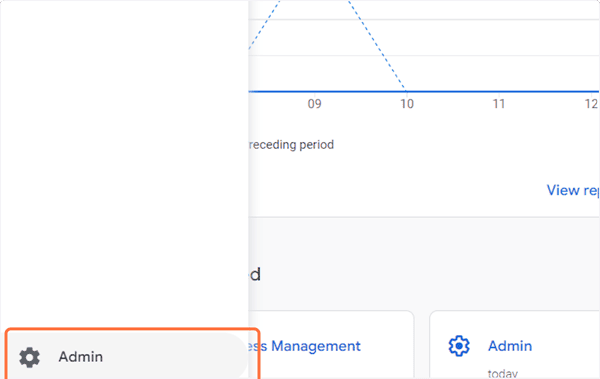Open the blue Admin link in card
The height and width of the screenshot is (379, 600).
[x=510, y=346]
